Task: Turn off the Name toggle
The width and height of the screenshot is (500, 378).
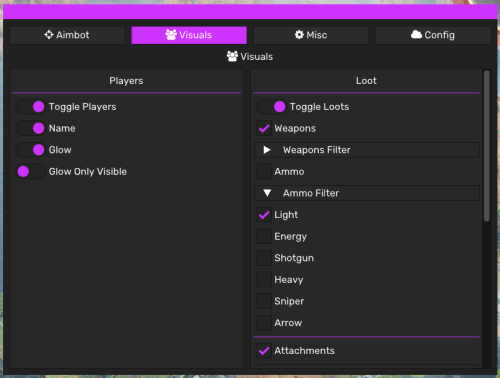Action: tap(31, 128)
